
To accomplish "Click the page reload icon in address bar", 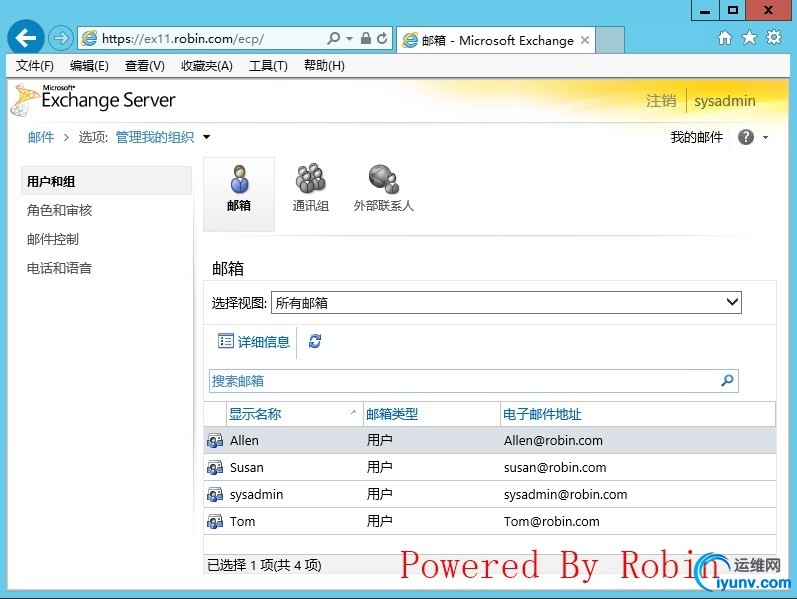I will 382,38.
